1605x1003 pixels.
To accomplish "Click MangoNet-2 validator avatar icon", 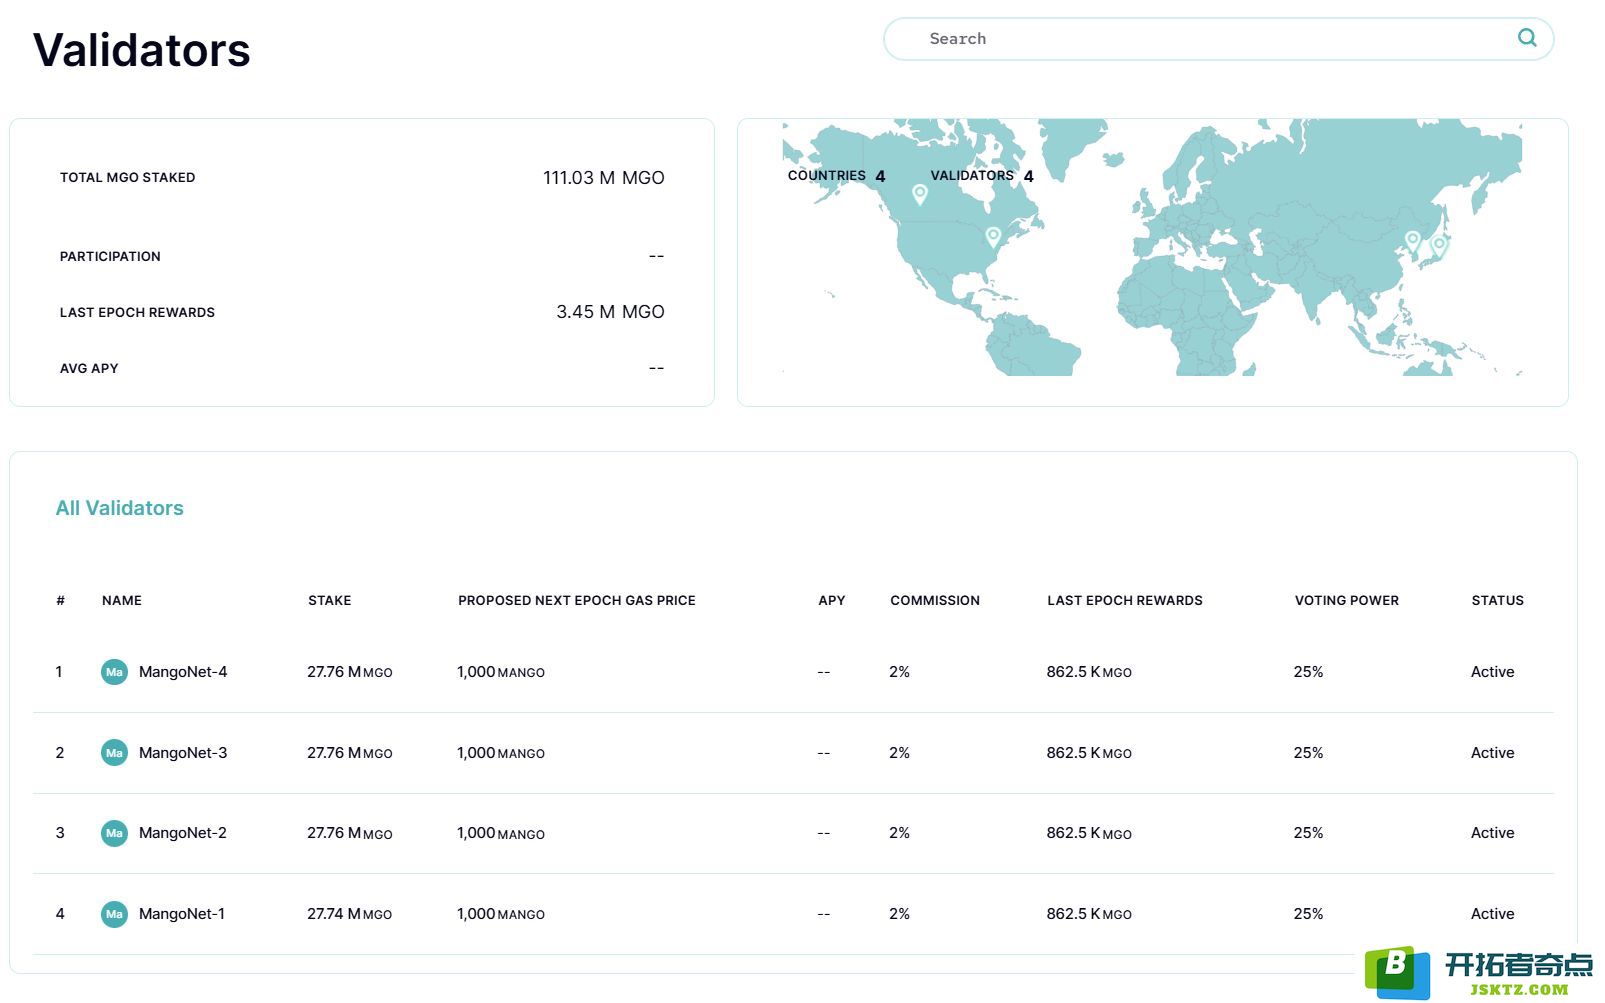I will click(x=114, y=833).
